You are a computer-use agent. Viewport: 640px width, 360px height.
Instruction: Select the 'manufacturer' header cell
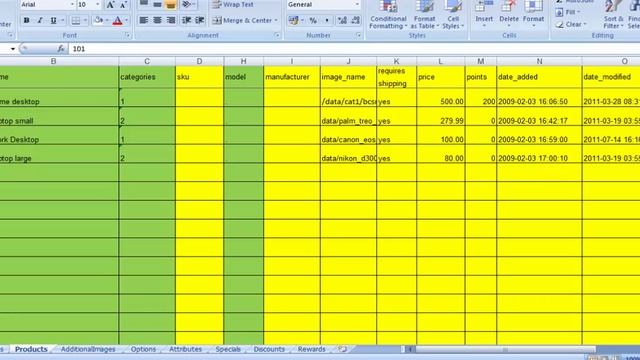[292, 77]
